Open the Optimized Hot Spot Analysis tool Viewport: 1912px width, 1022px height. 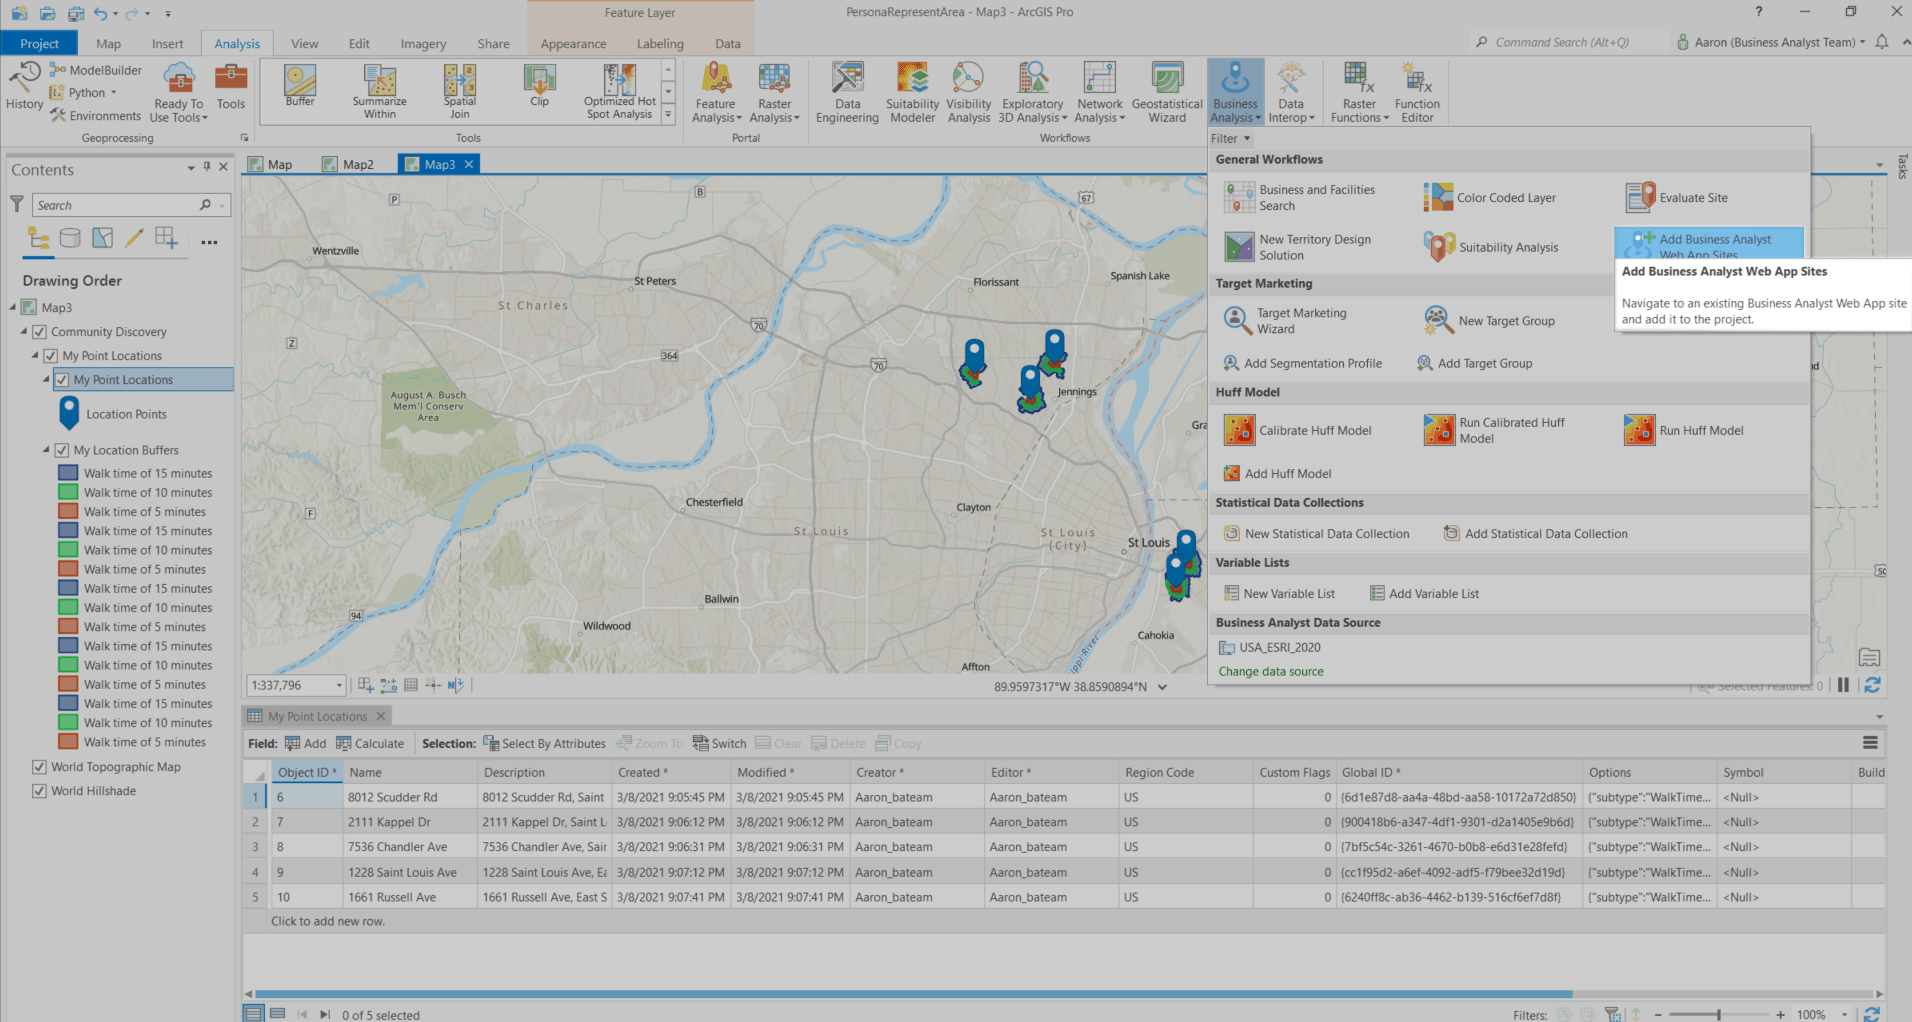click(618, 90)
